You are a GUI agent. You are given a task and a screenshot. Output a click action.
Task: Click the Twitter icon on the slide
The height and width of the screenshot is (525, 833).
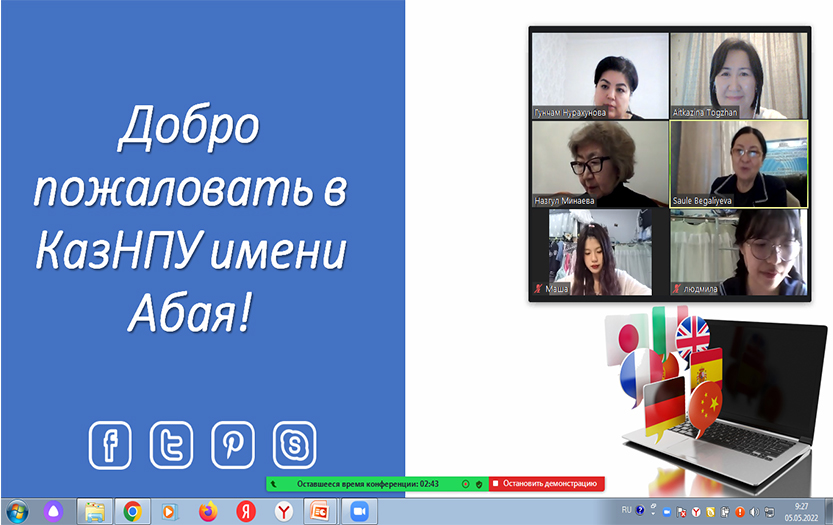tap(171, 445)
